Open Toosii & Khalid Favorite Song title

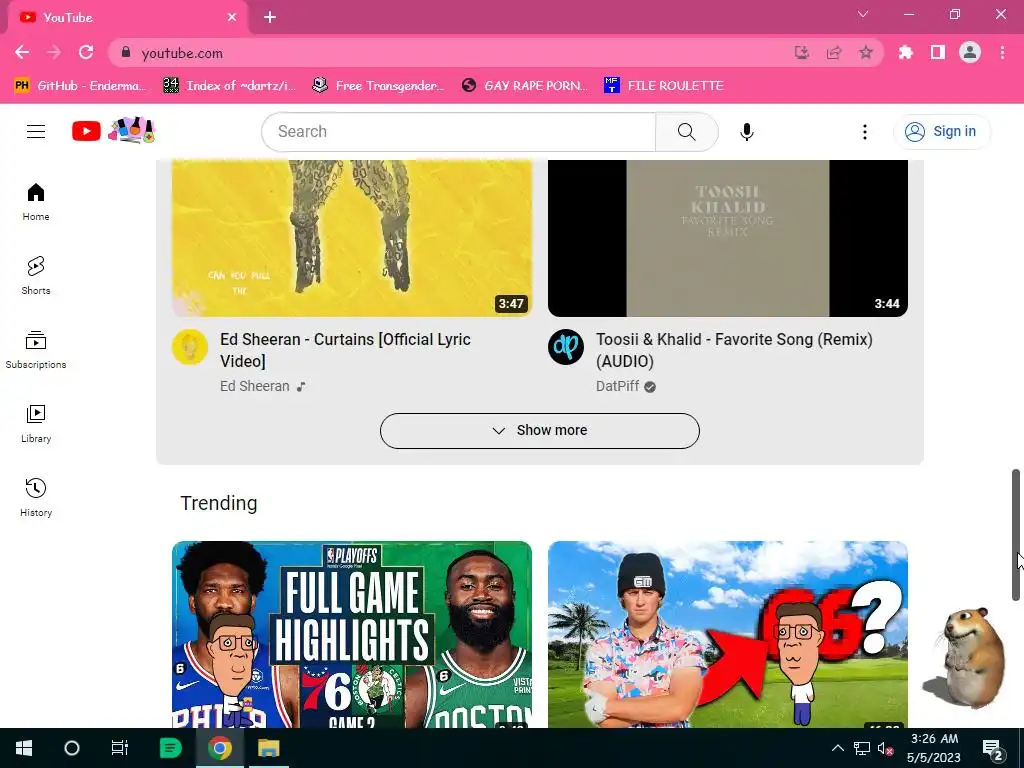tap(734, 350)
